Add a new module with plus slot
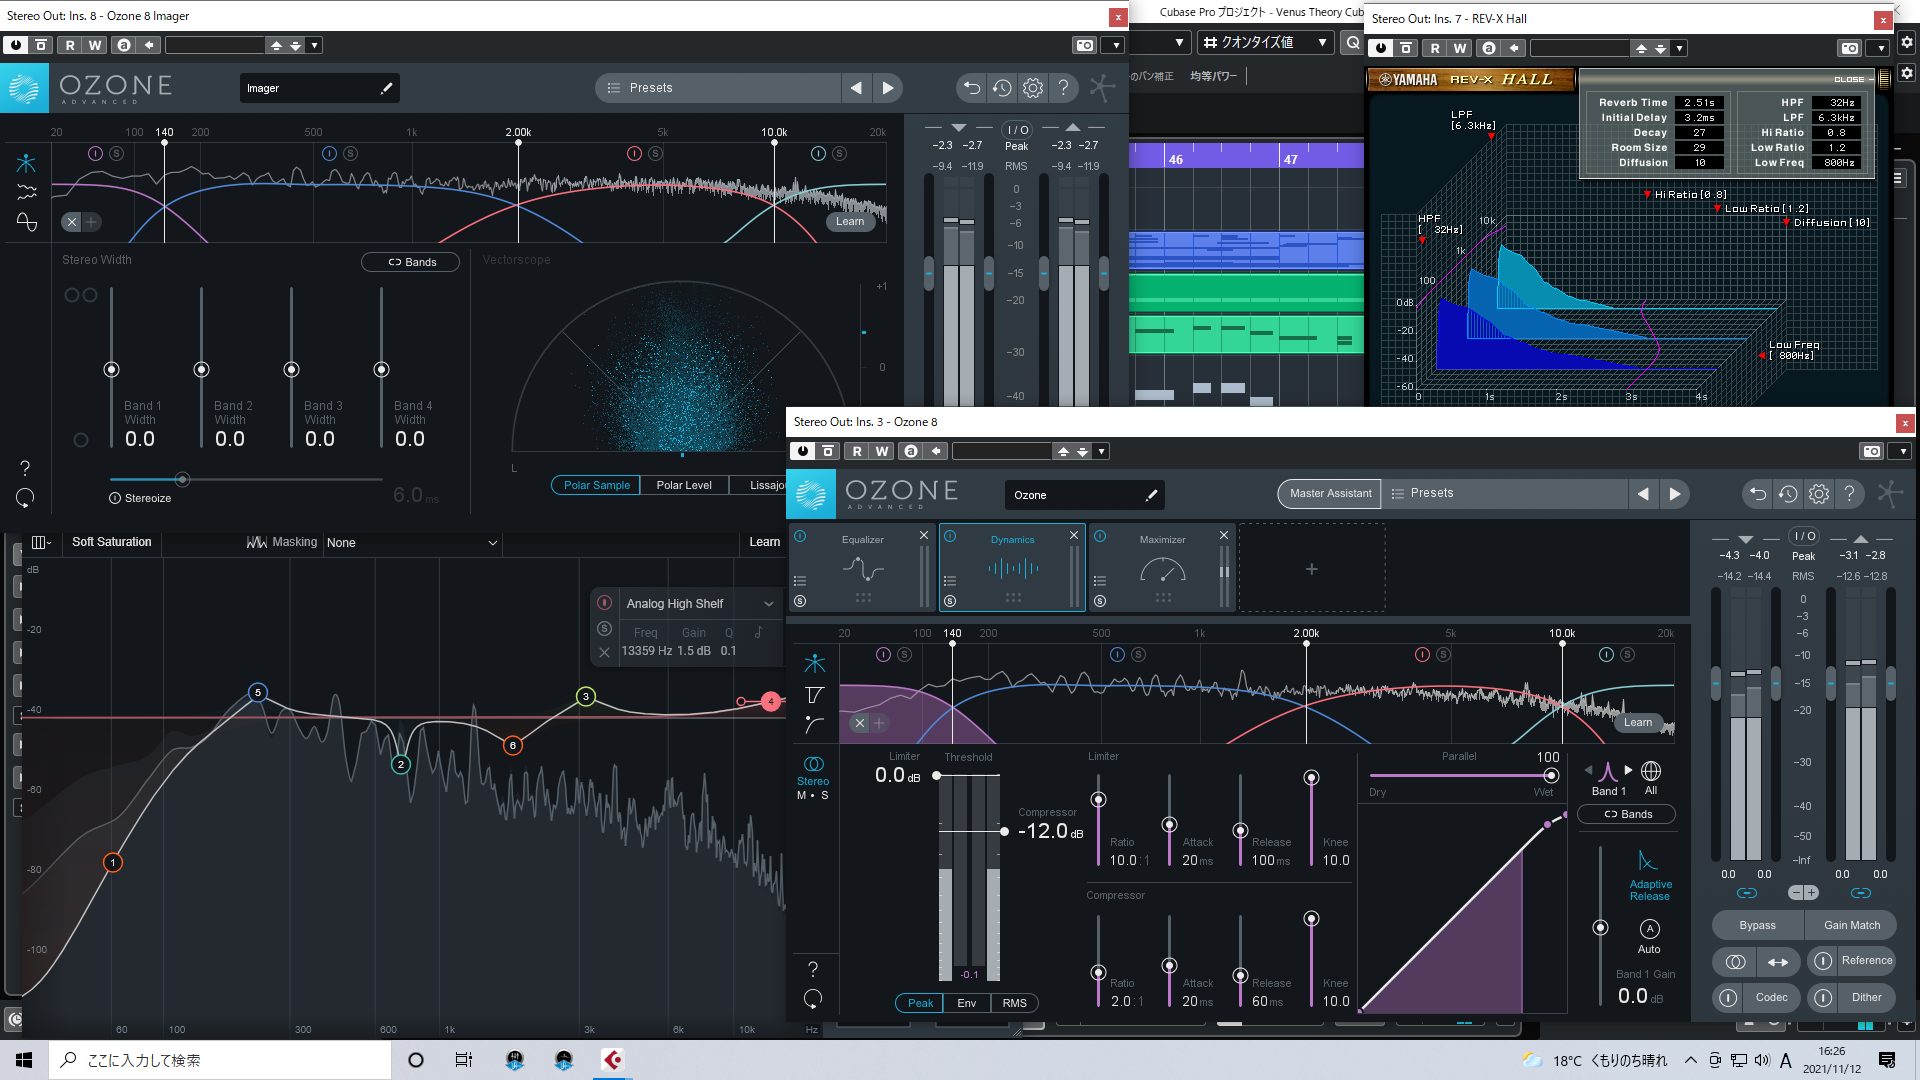 (1312, 568)
